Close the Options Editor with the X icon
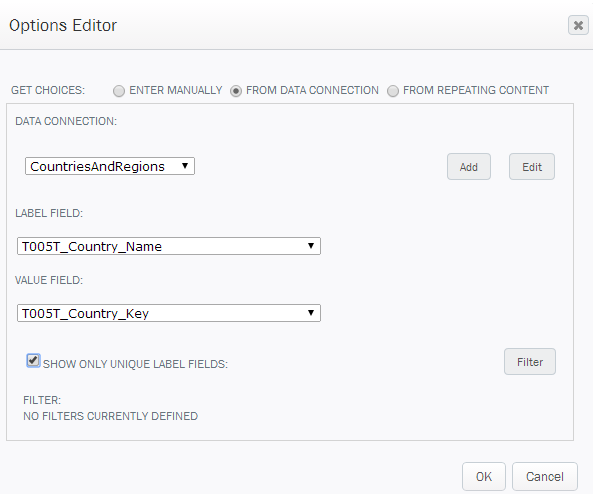 578,25
